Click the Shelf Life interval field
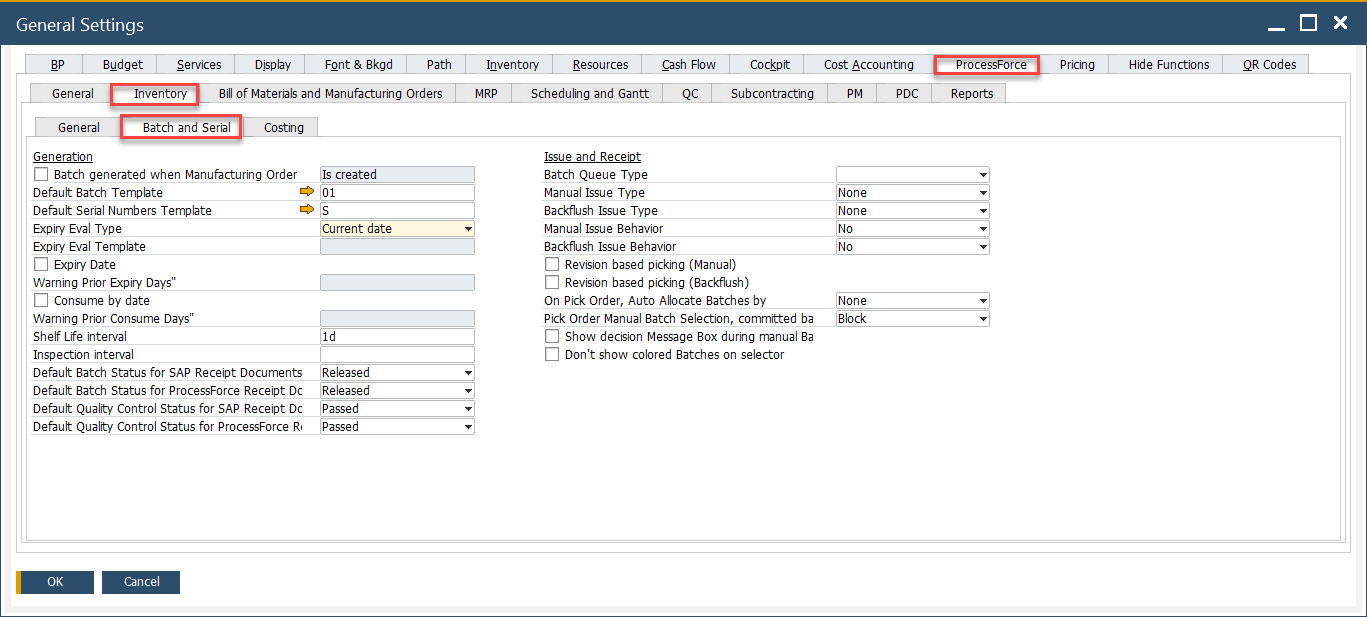This screenshot has width=1367, height=617. pyautogui.click(x=396, y=337)
